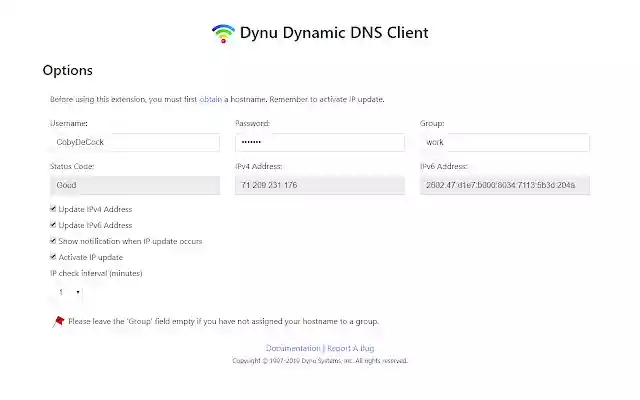640x400 pixels.
Task: Click the 'Password:' label
Action: coord(252,123)
